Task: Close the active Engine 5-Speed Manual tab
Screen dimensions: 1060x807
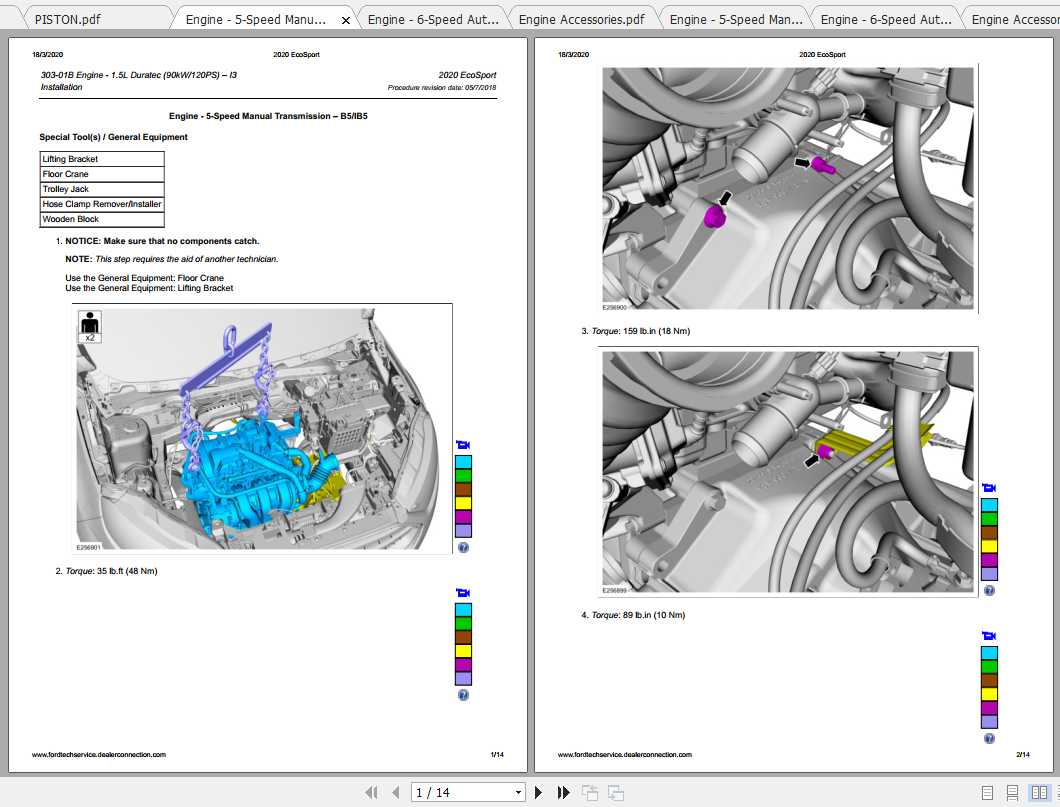Action: tap(345, 18)
